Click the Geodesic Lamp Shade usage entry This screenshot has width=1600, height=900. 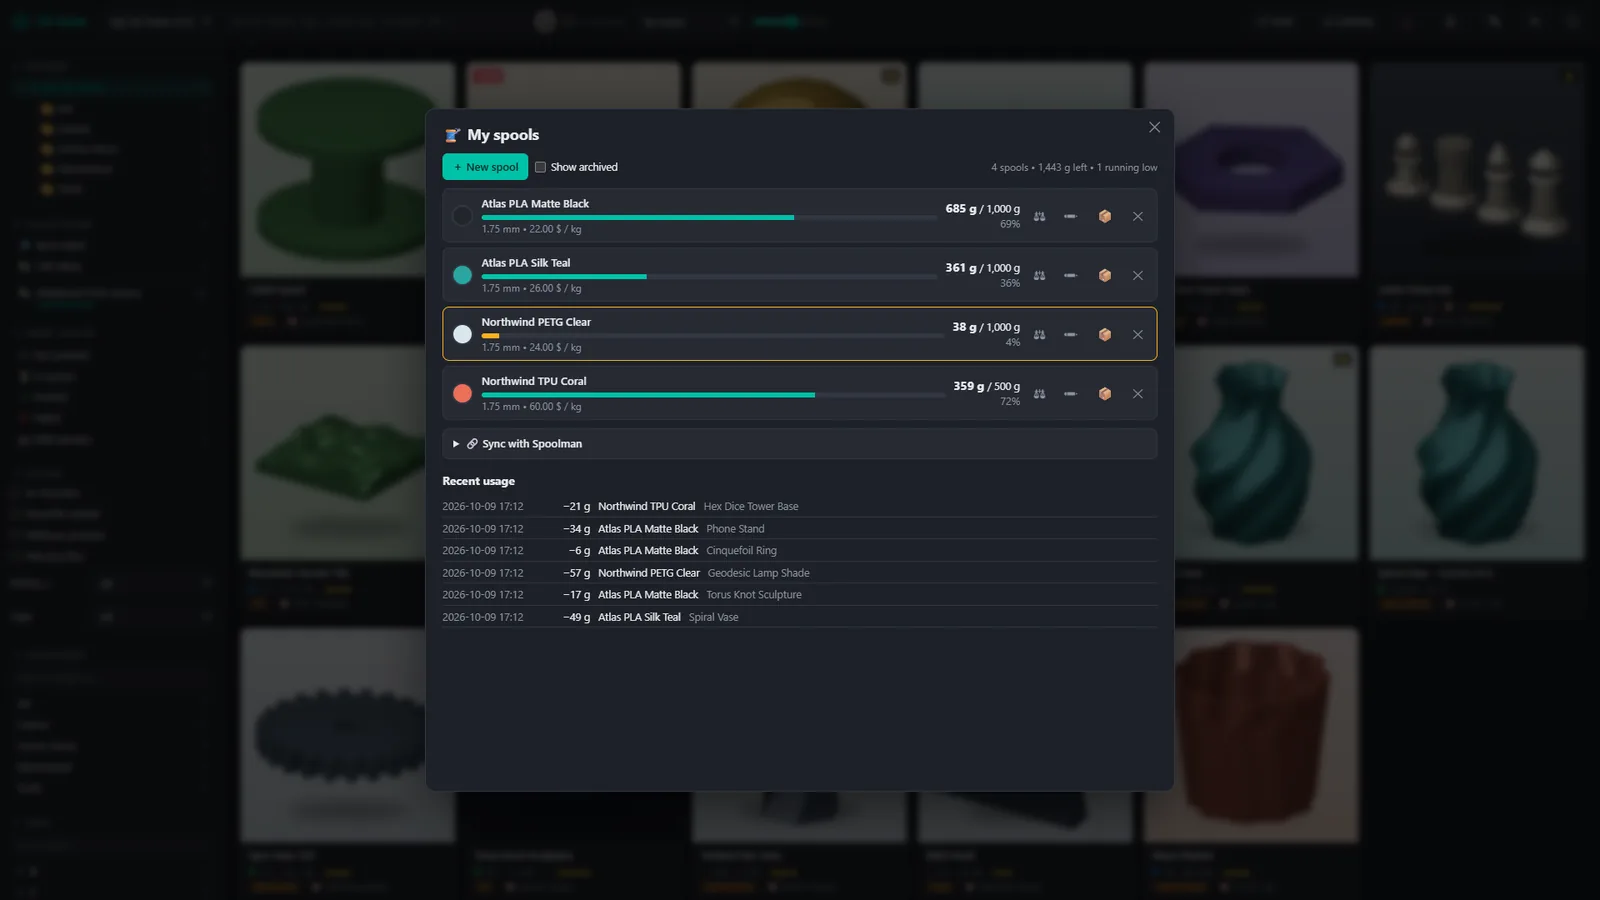(799, 573)
